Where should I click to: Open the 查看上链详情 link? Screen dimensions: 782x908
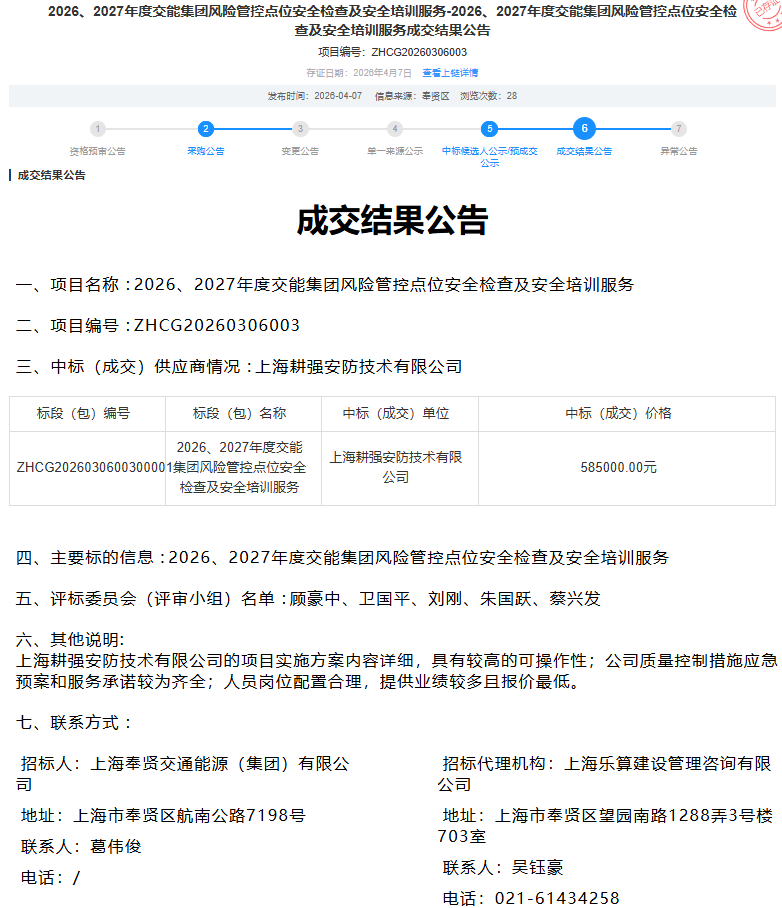[x=450, y=73]
